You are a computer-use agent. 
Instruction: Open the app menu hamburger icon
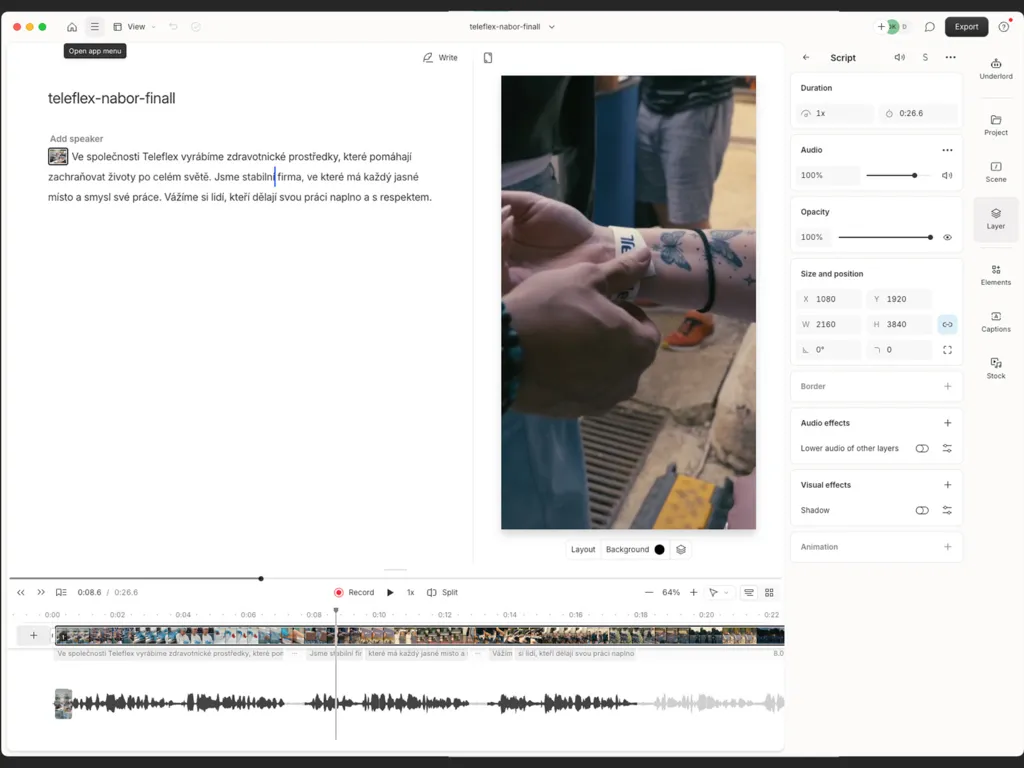click(x=95, y=27)
